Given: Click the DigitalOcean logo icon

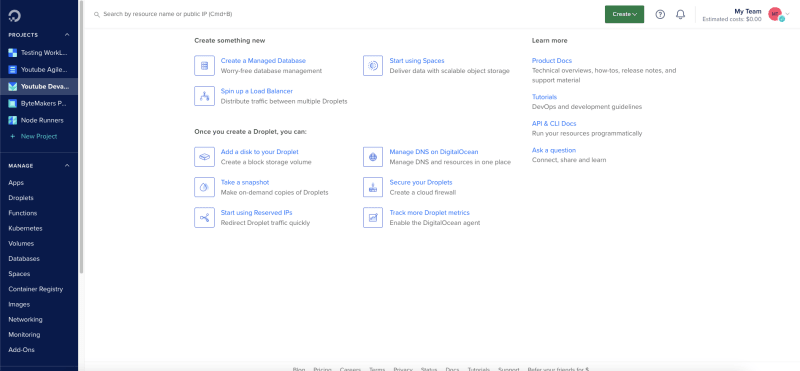Looking at the screenshot, I should click(x=14, y=16).
